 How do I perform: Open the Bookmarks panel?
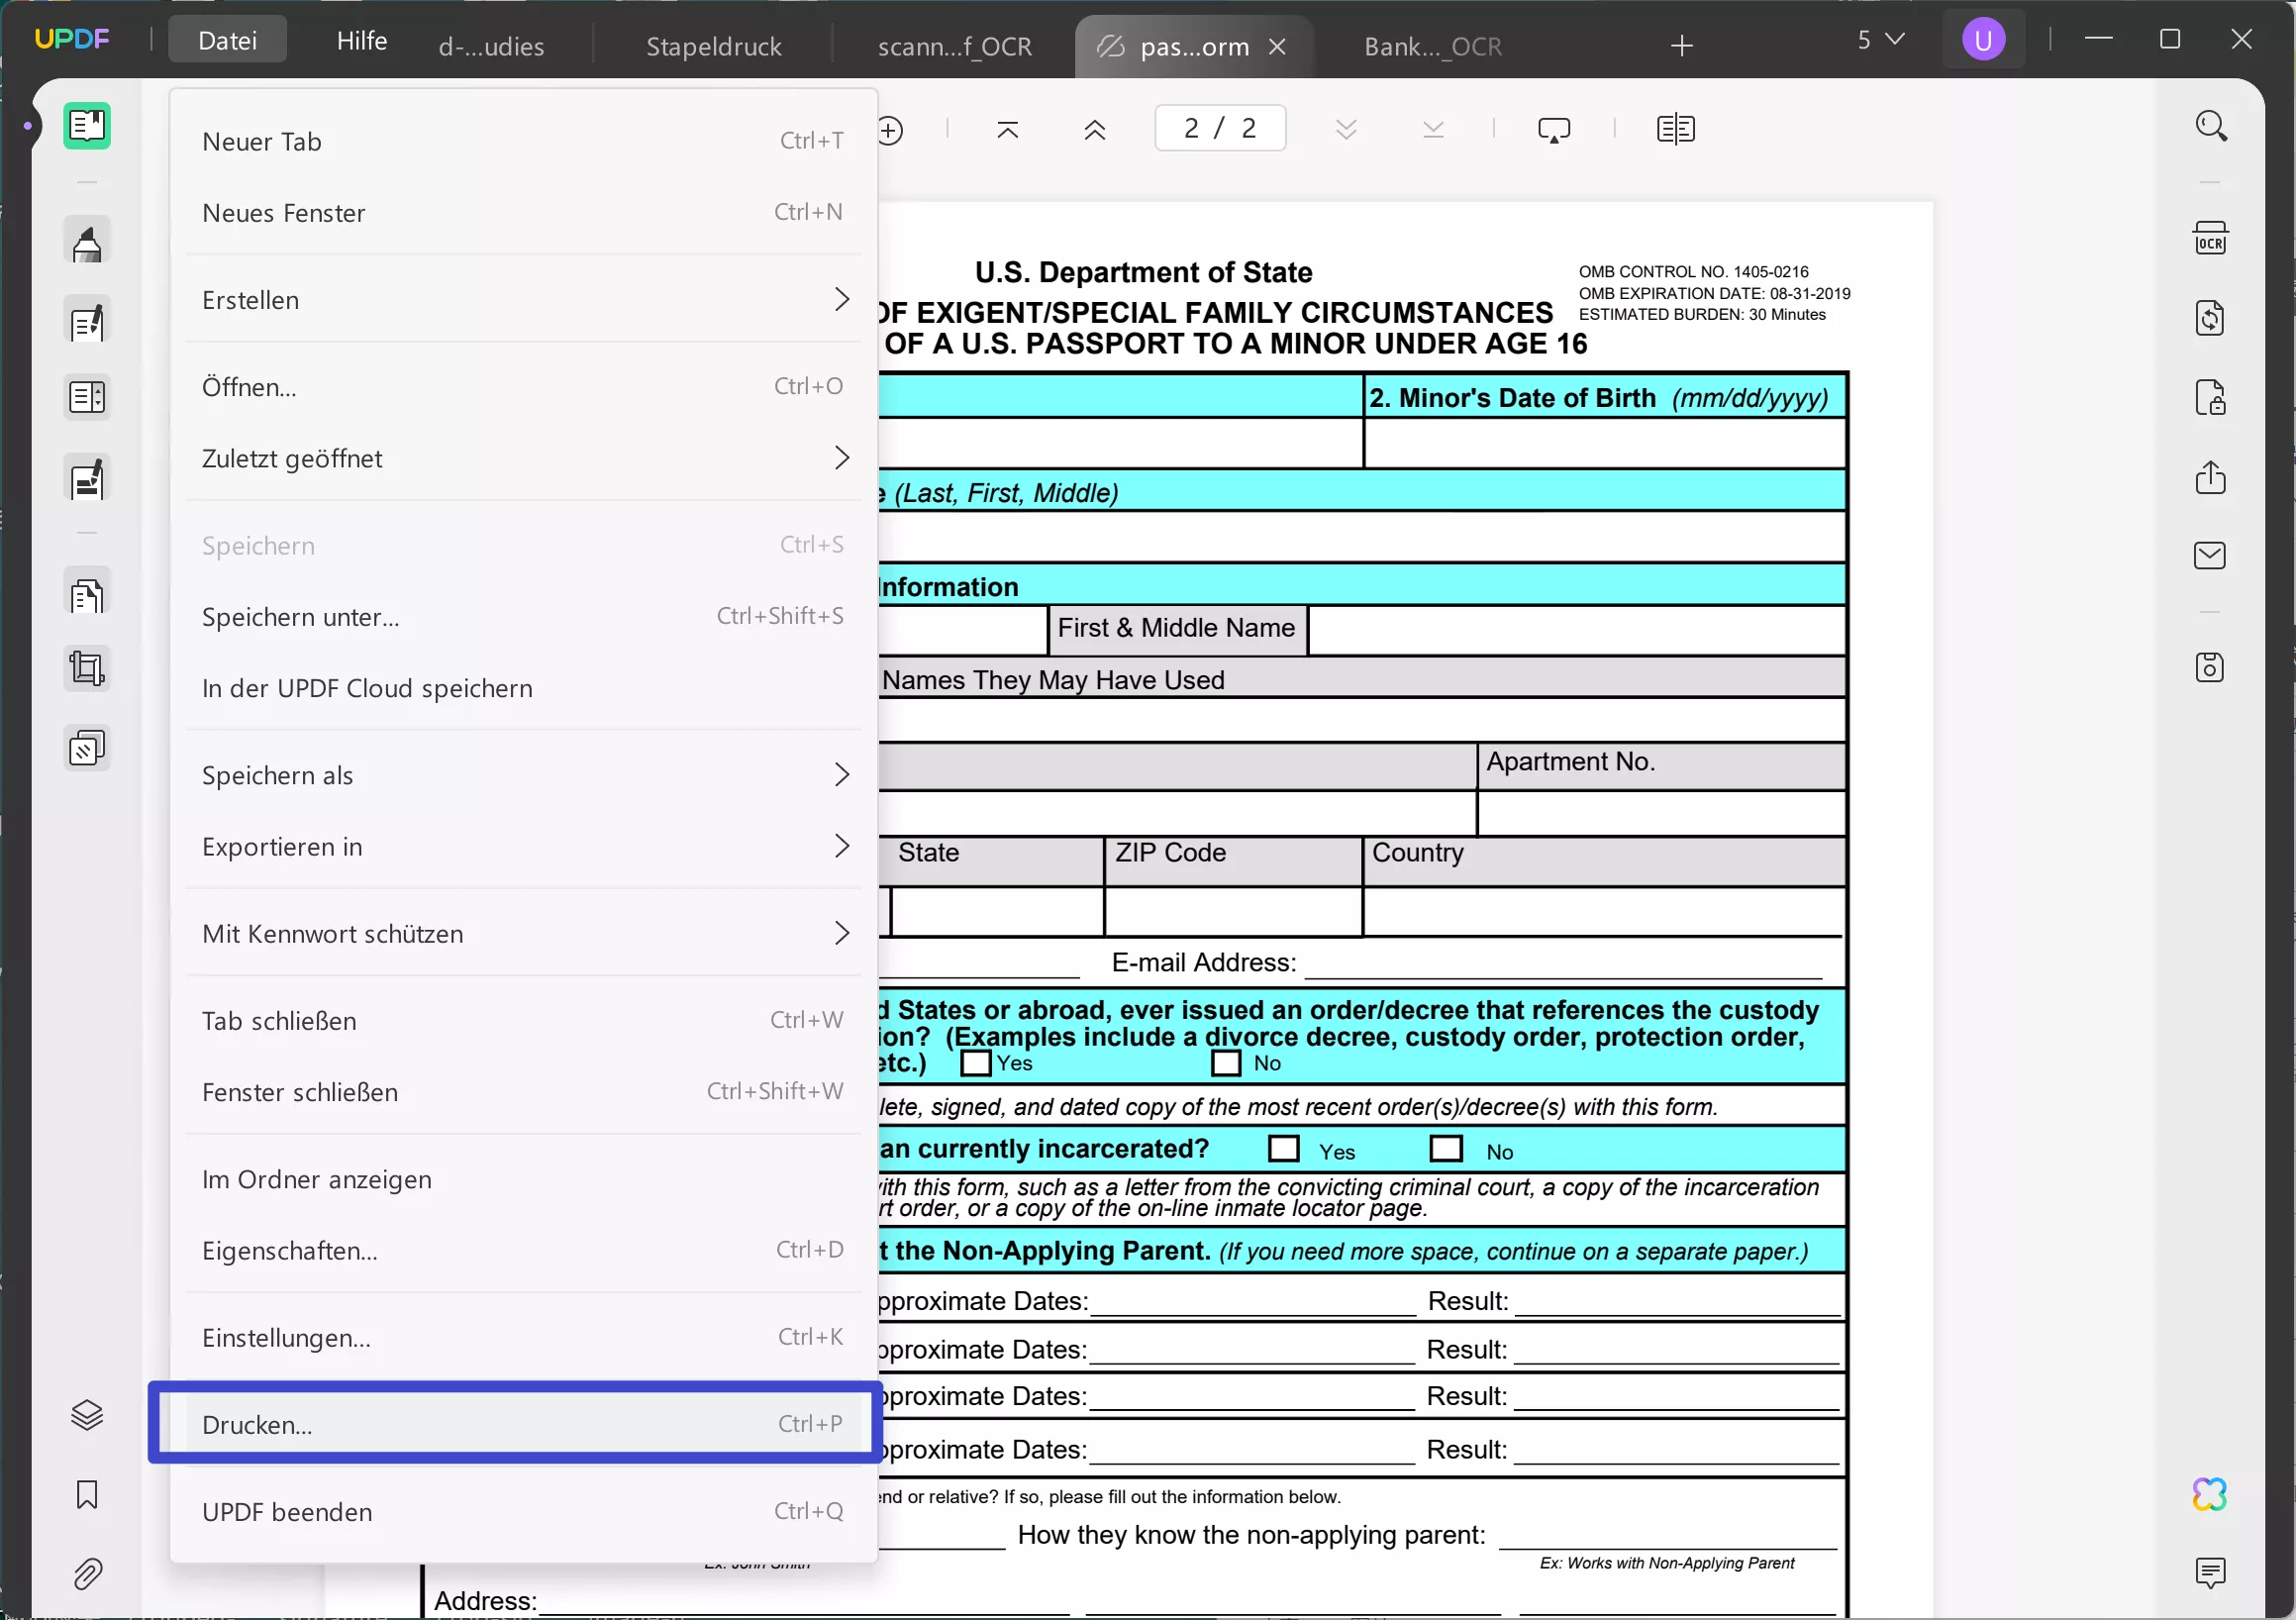click(x=87, y=1495)
